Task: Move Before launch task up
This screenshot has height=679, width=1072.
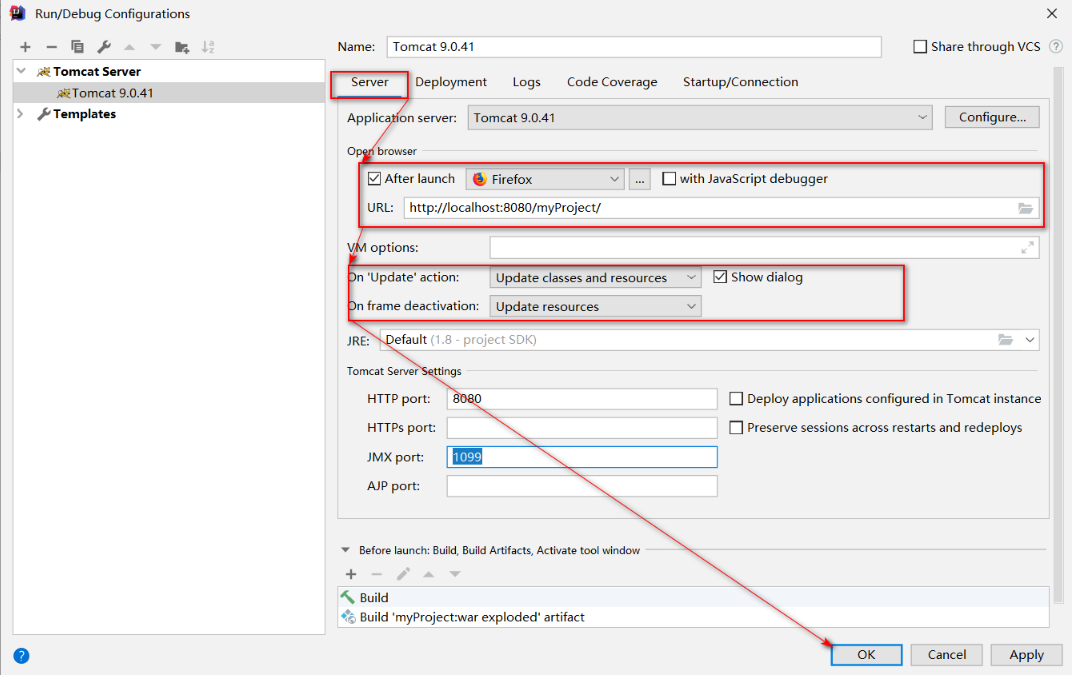Action: coord(429,574)
